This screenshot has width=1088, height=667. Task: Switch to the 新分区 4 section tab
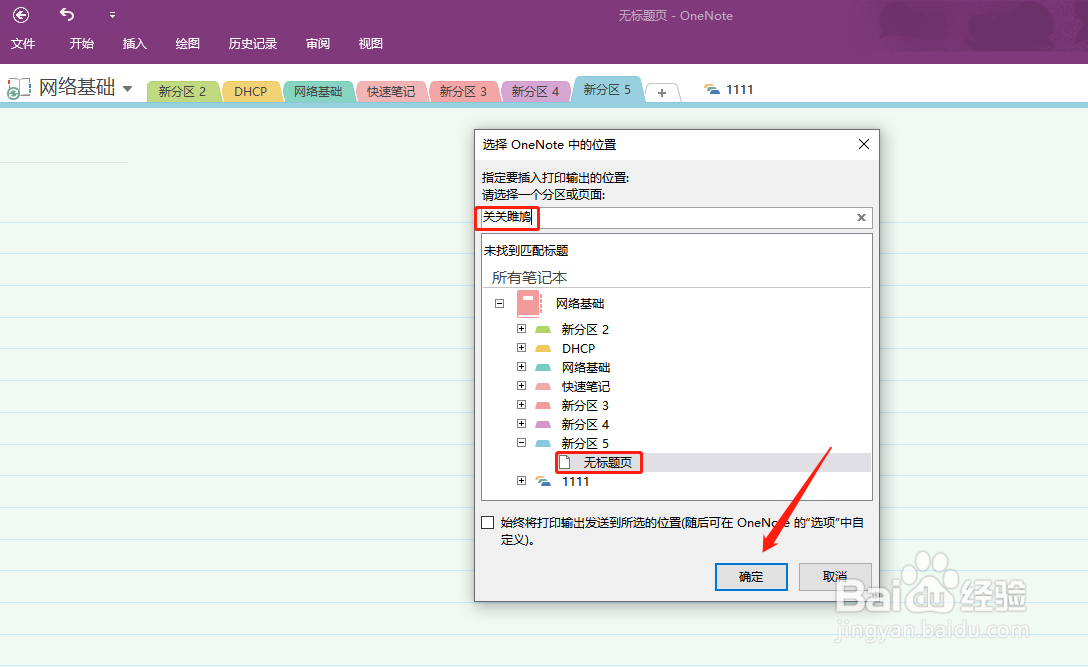tap(536, 91)
